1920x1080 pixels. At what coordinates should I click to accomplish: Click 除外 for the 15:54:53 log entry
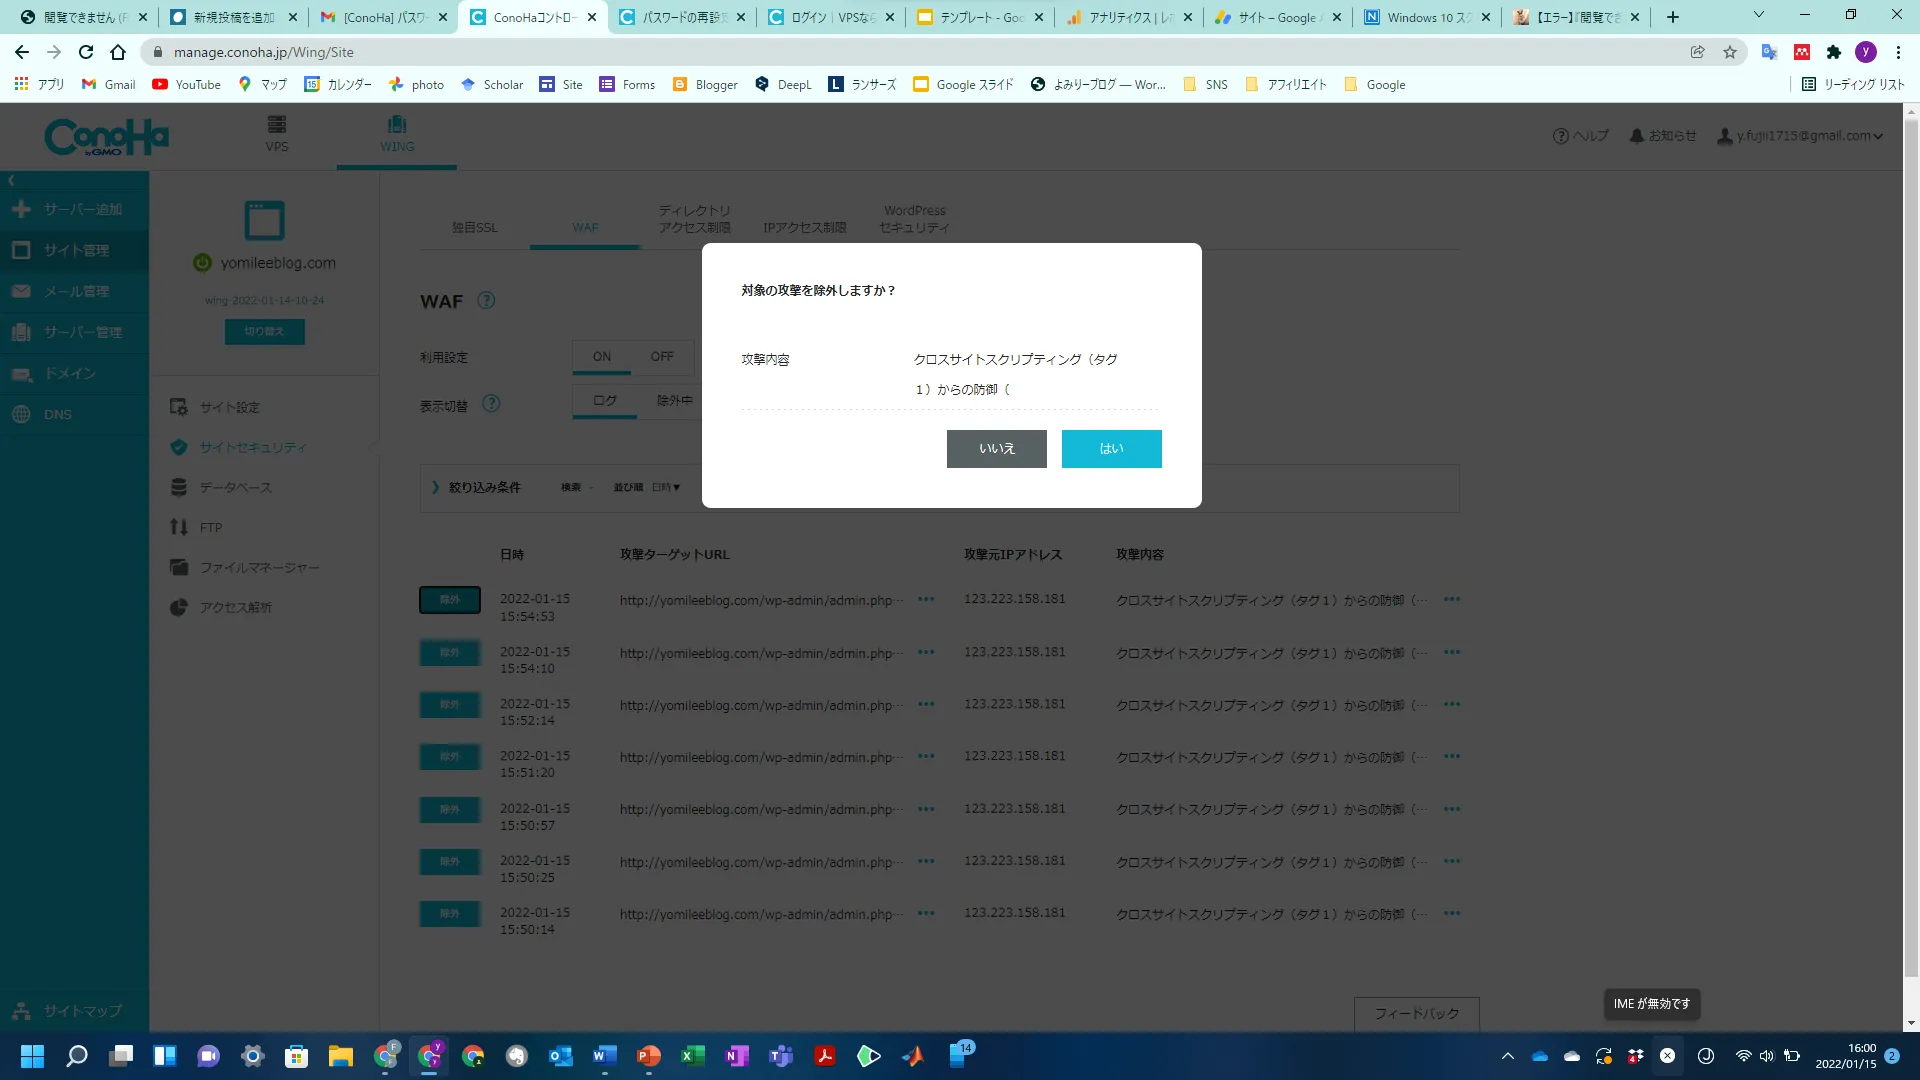point(450,600)
